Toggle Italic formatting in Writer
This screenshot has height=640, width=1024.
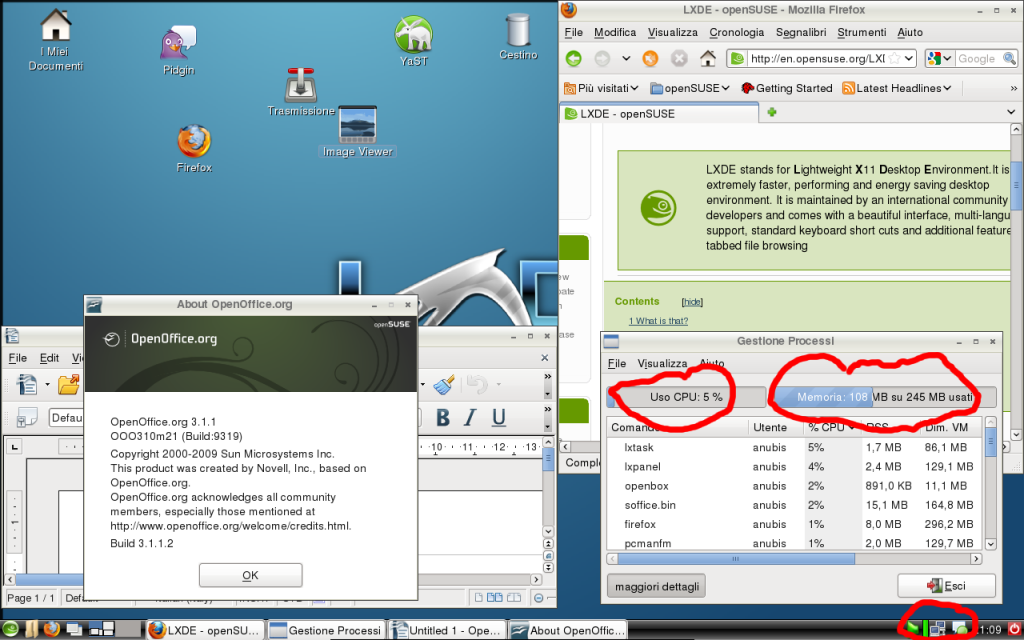[470, 418]
